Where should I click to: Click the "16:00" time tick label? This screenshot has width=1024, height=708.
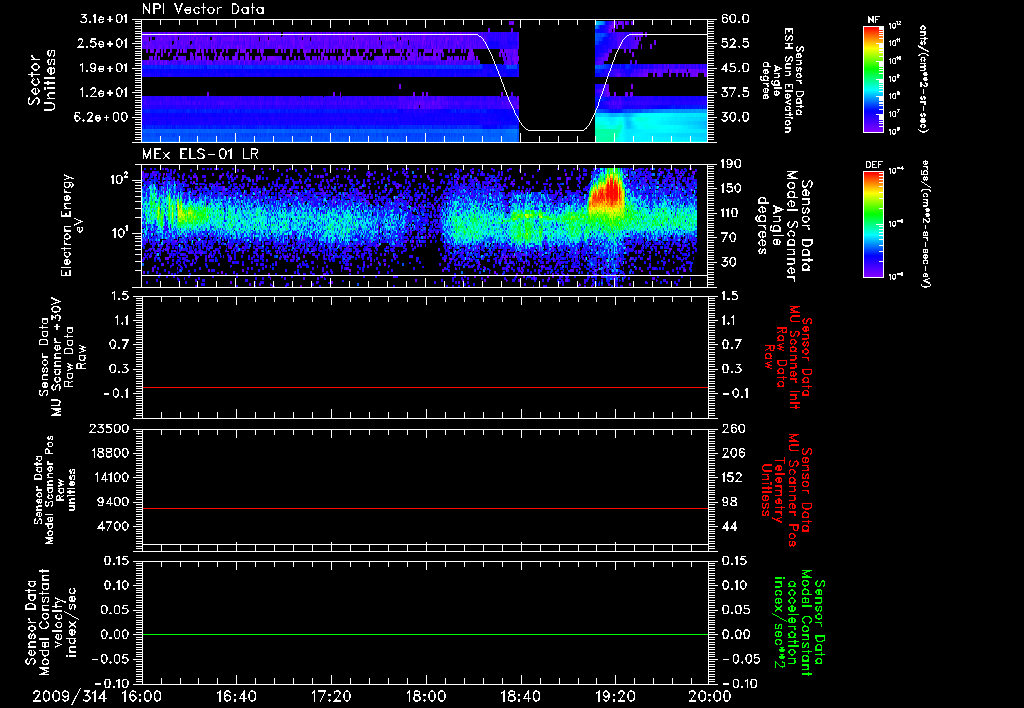[x=142, y=696]
